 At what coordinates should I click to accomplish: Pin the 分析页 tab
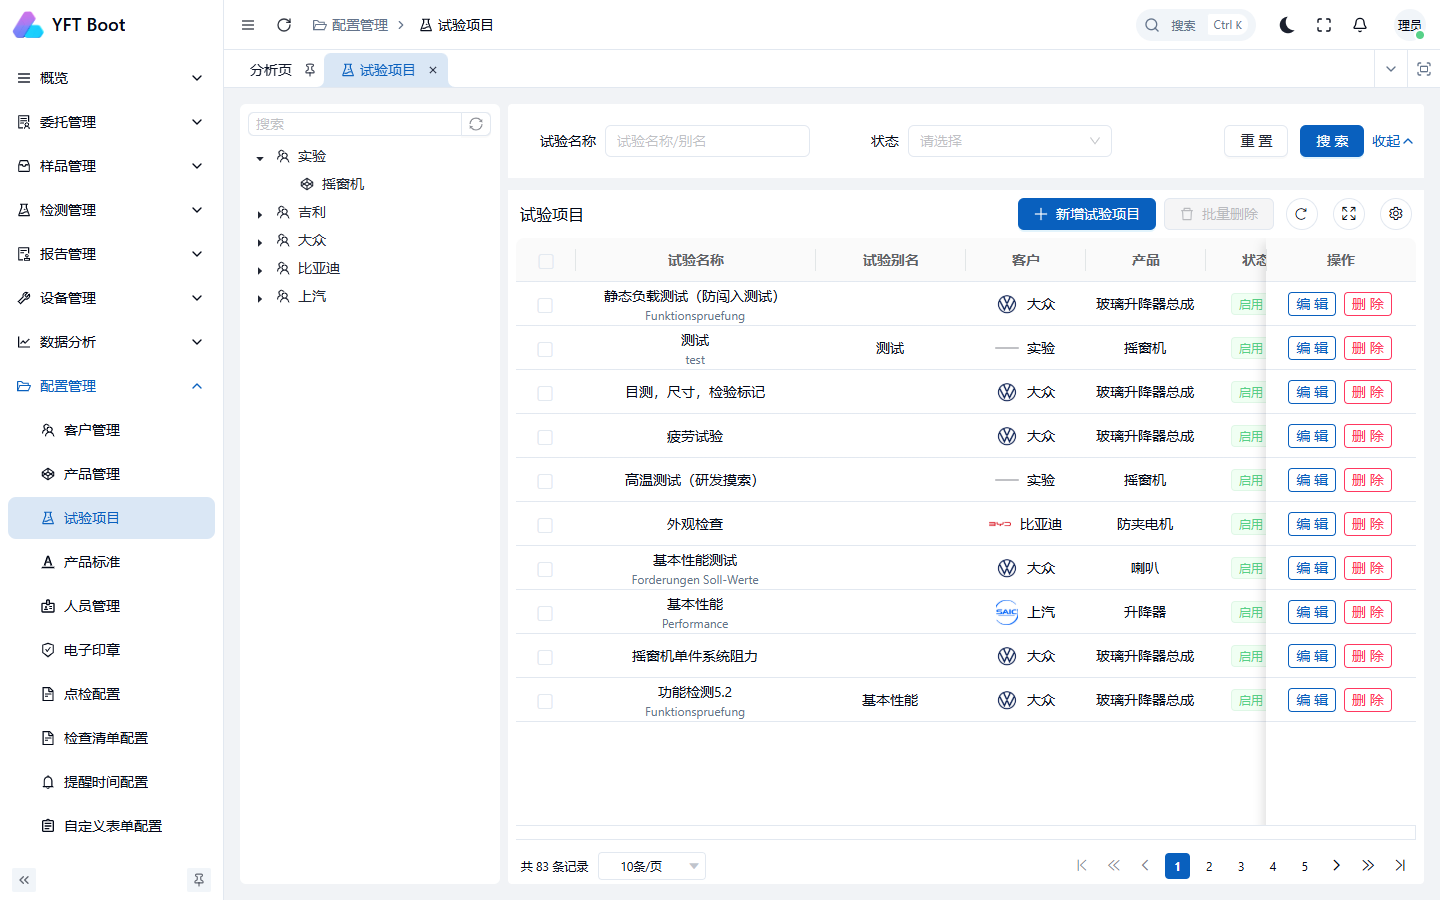(310, 70)
